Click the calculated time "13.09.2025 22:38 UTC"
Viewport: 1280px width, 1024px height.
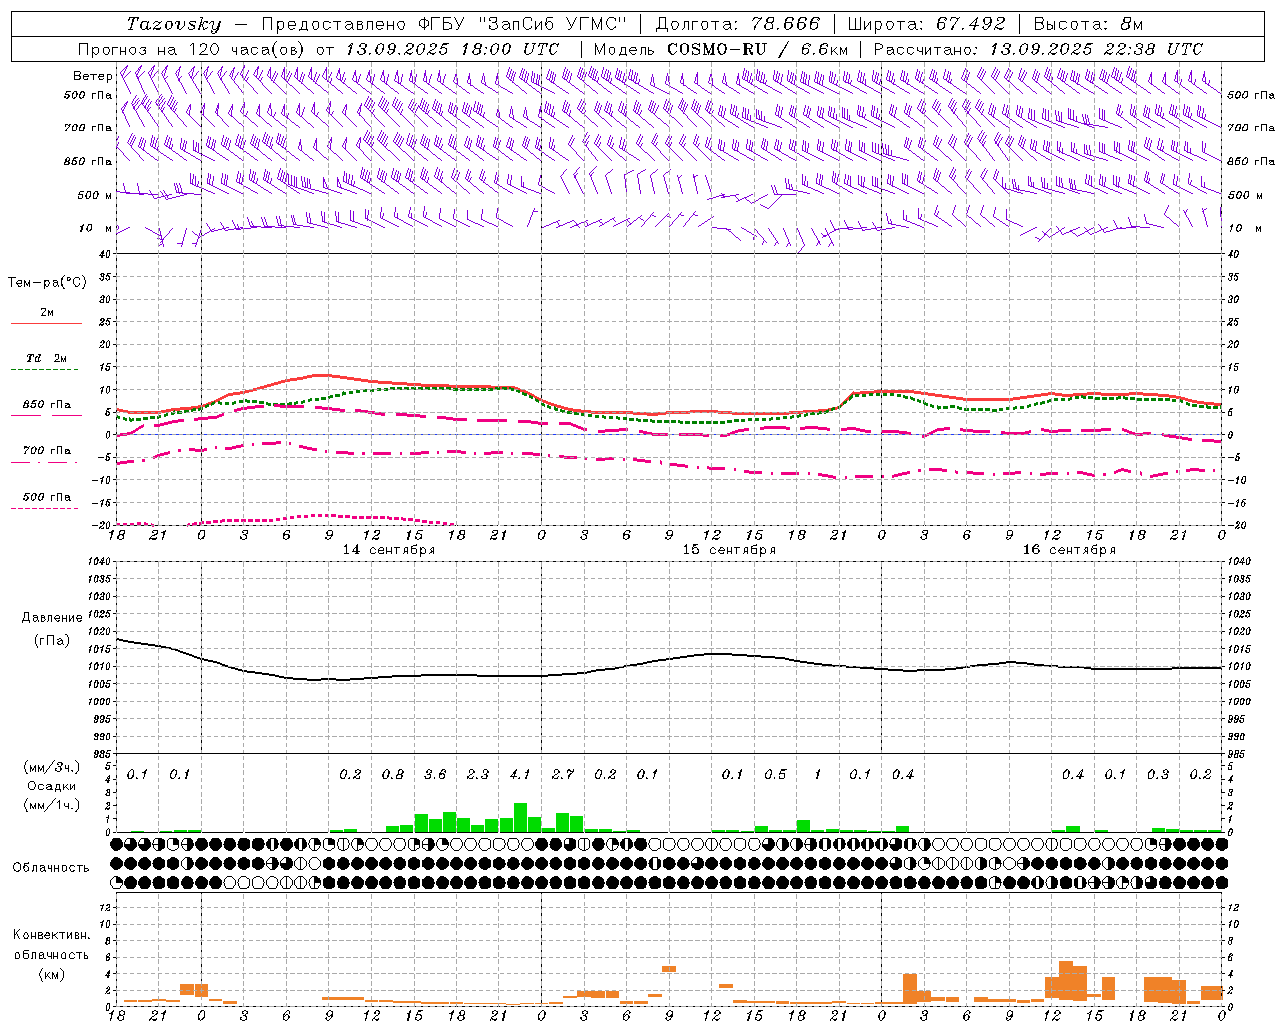tap(1096, 49)
